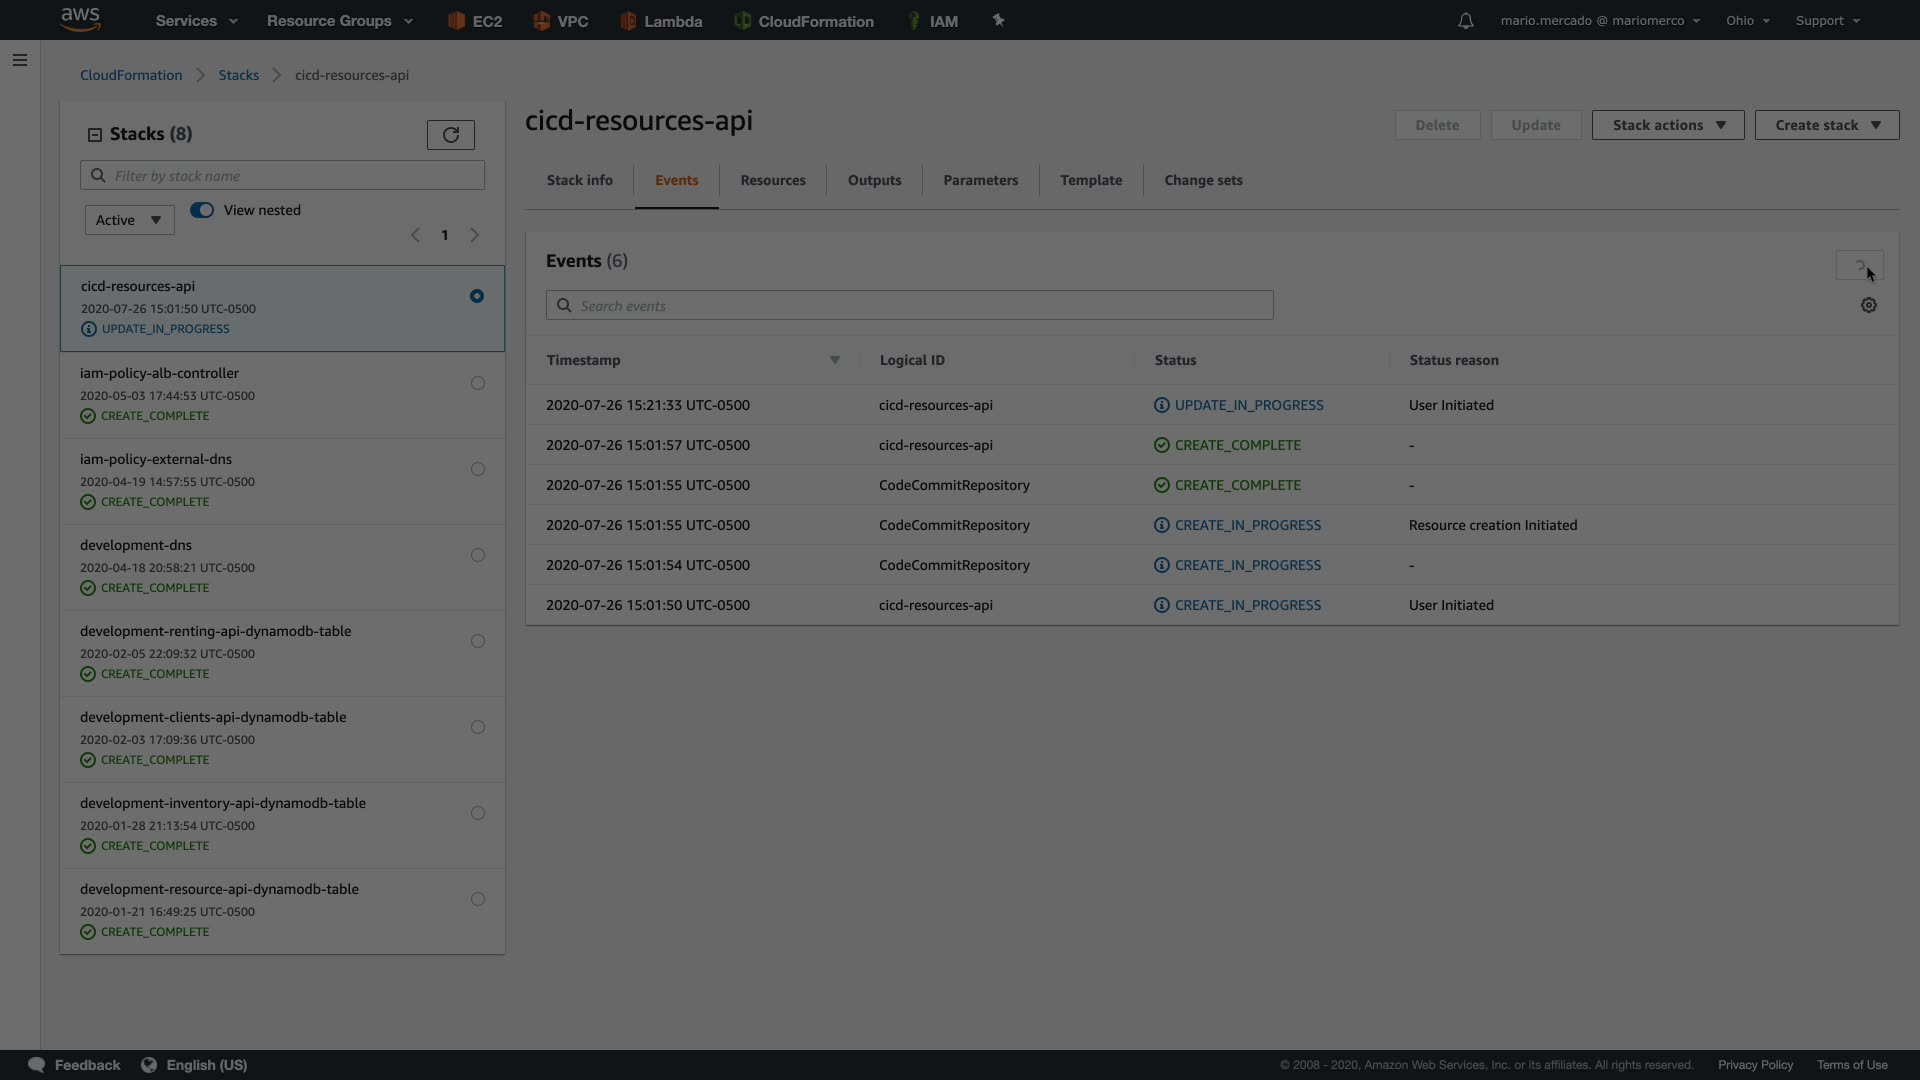Switch to the Template tab

[x=1090, y=180]
